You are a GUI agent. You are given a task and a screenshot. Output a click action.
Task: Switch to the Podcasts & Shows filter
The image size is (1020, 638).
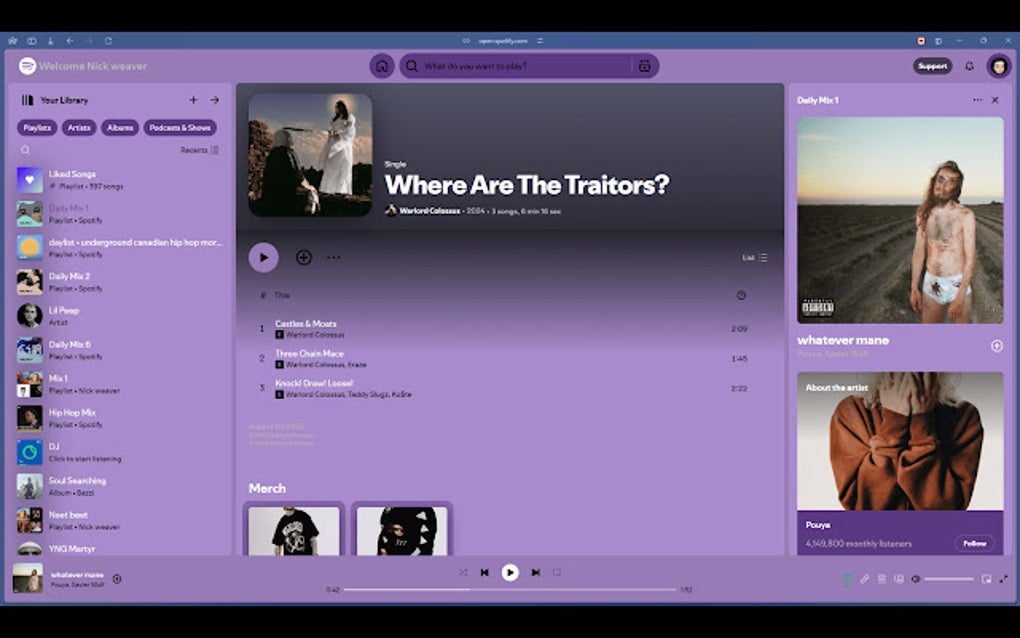coord(179,128)
